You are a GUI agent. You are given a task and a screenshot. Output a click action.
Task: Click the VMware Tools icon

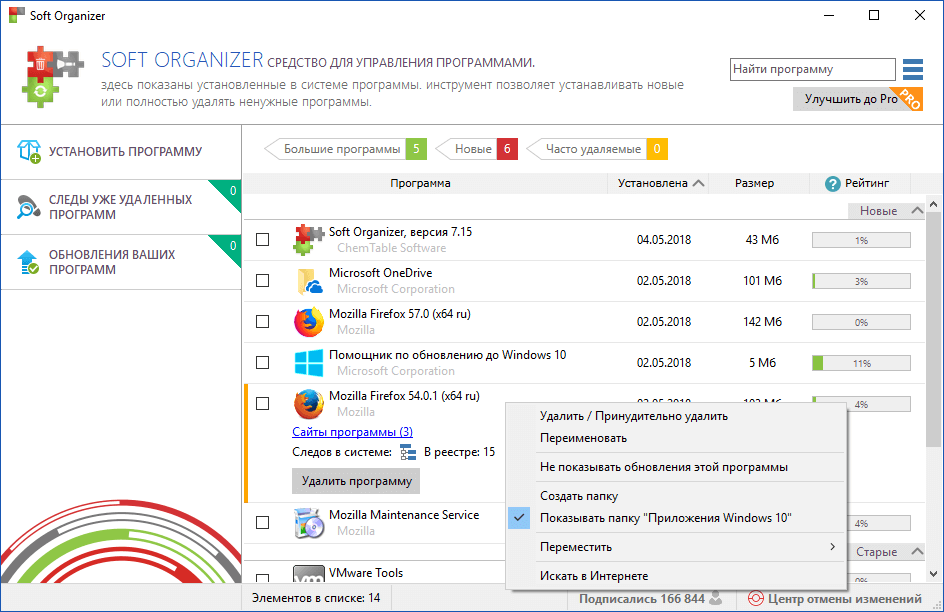(x=309, y=574)
